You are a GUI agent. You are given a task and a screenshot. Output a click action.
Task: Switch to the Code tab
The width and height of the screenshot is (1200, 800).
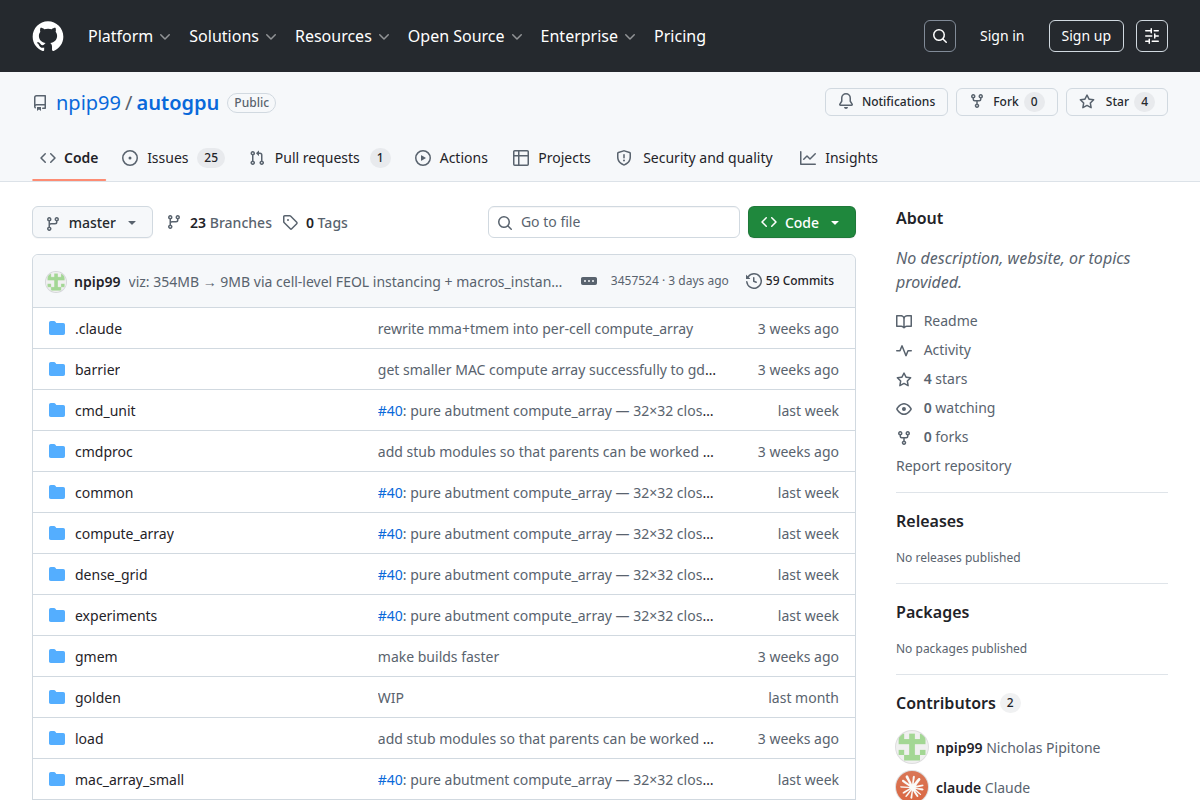coord(69,158)
